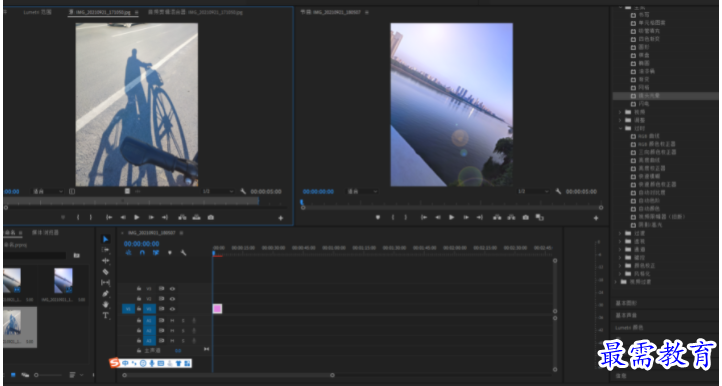Click the pink clip on V1 track
The width and height of the screenshot is (722, 386).
217,309
